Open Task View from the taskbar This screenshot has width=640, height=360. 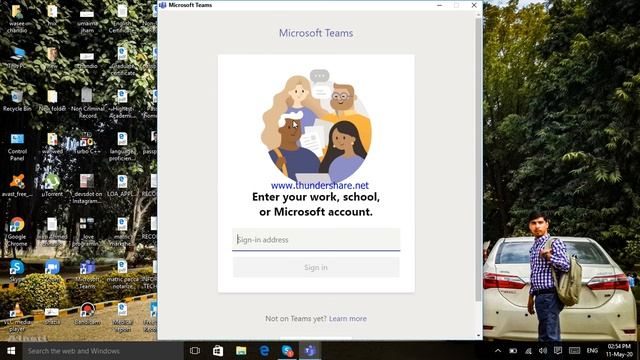195,351
